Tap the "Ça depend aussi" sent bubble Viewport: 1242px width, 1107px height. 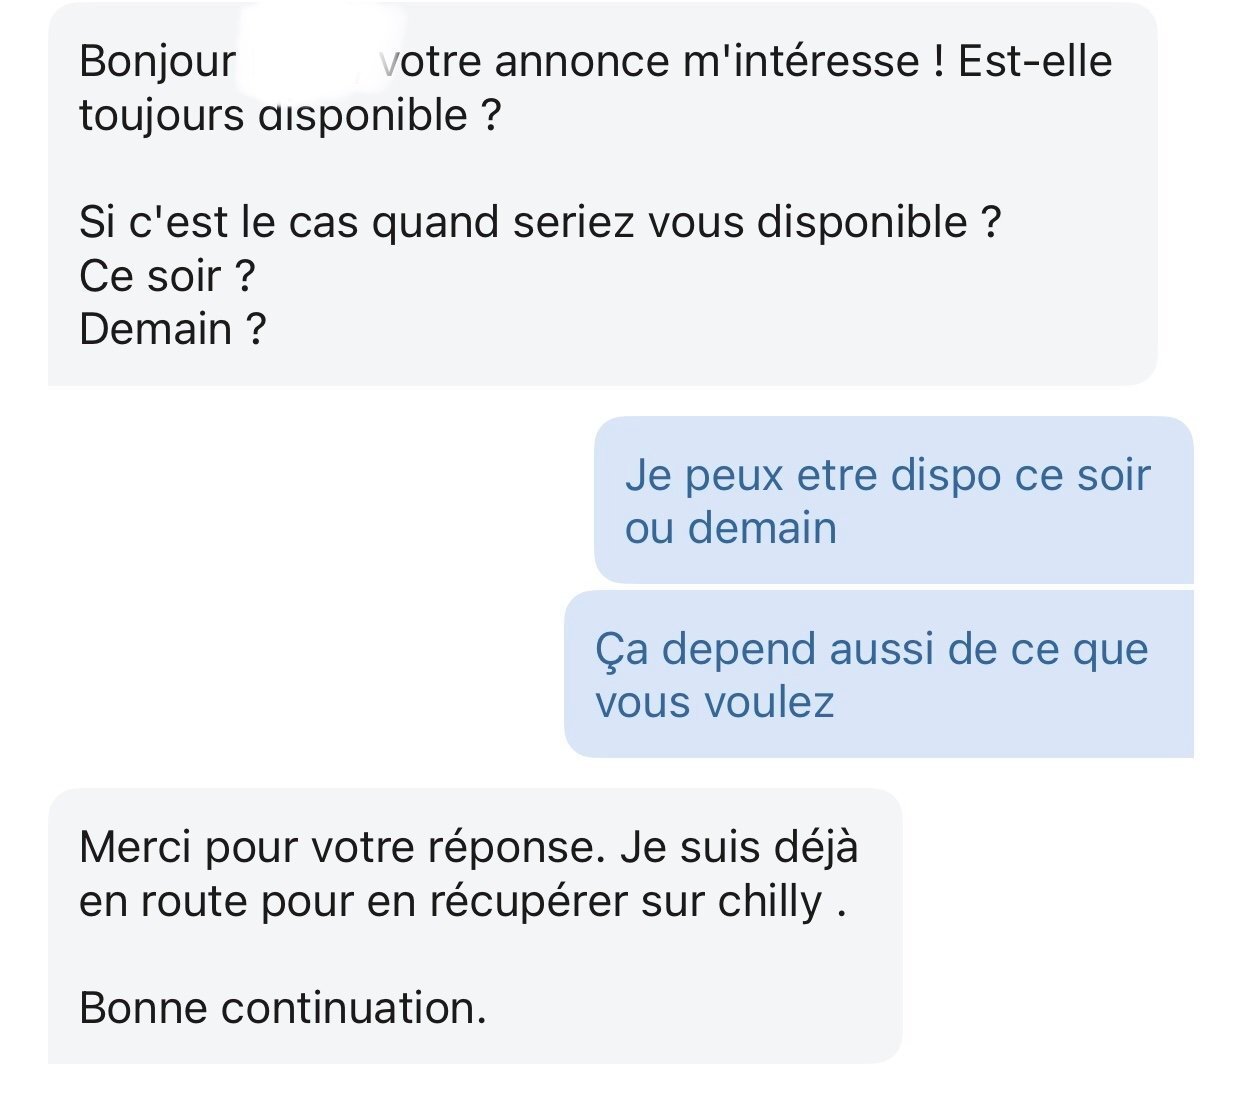click(878, 674)
